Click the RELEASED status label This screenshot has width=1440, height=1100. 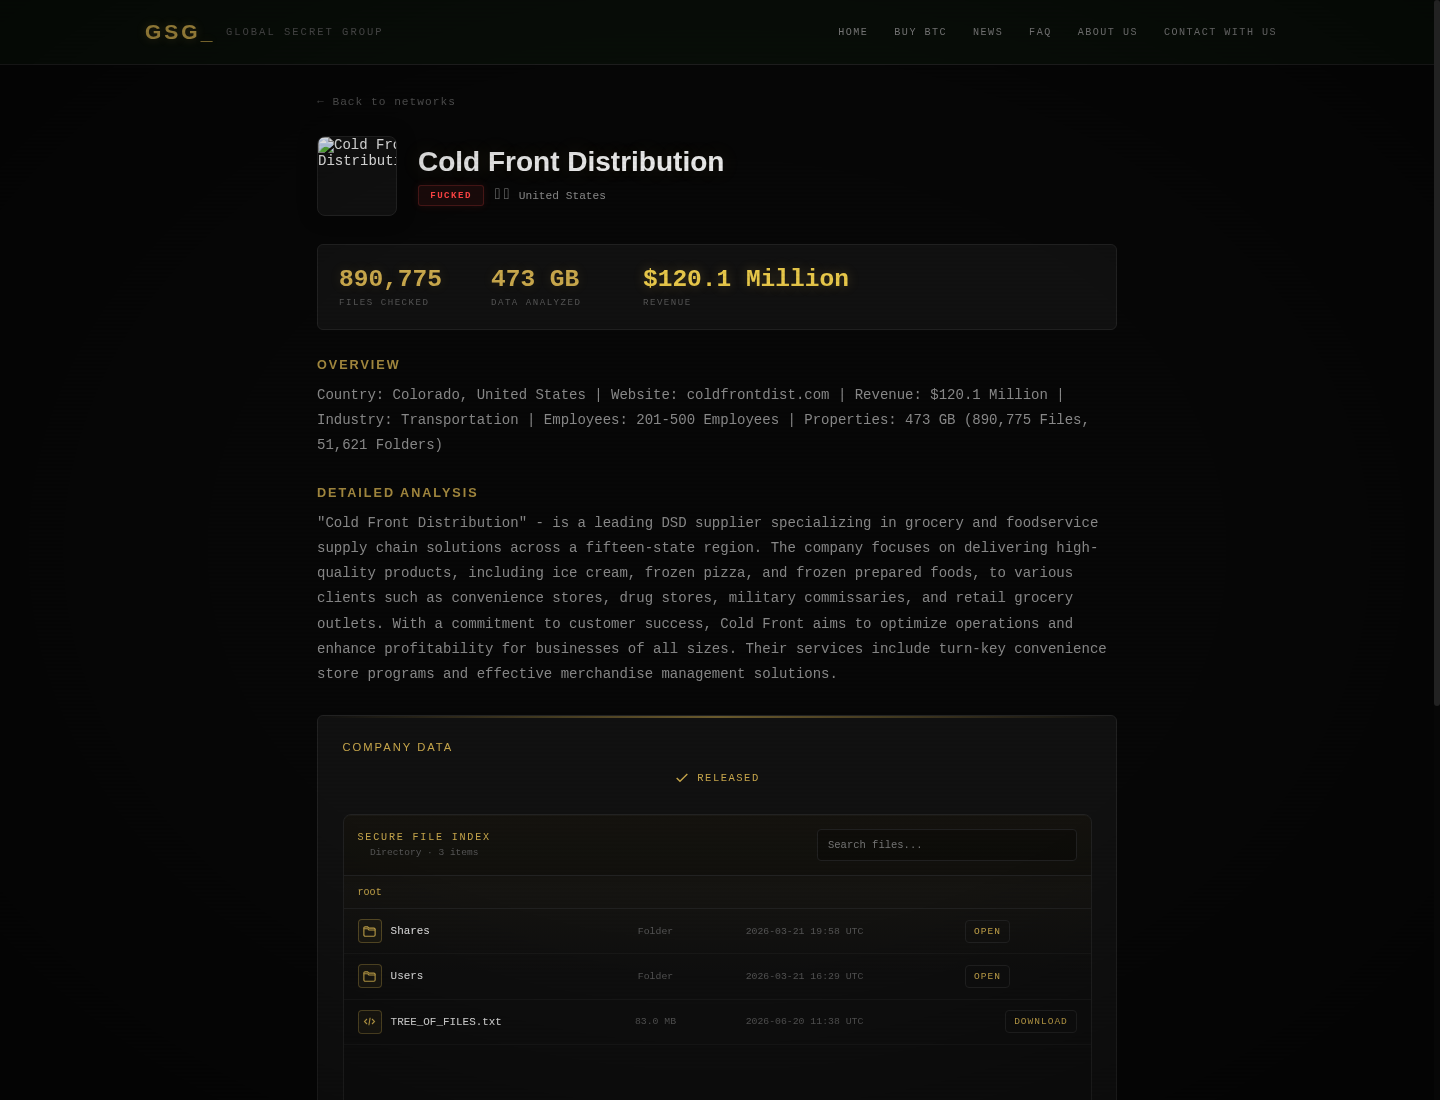[728, 778]
